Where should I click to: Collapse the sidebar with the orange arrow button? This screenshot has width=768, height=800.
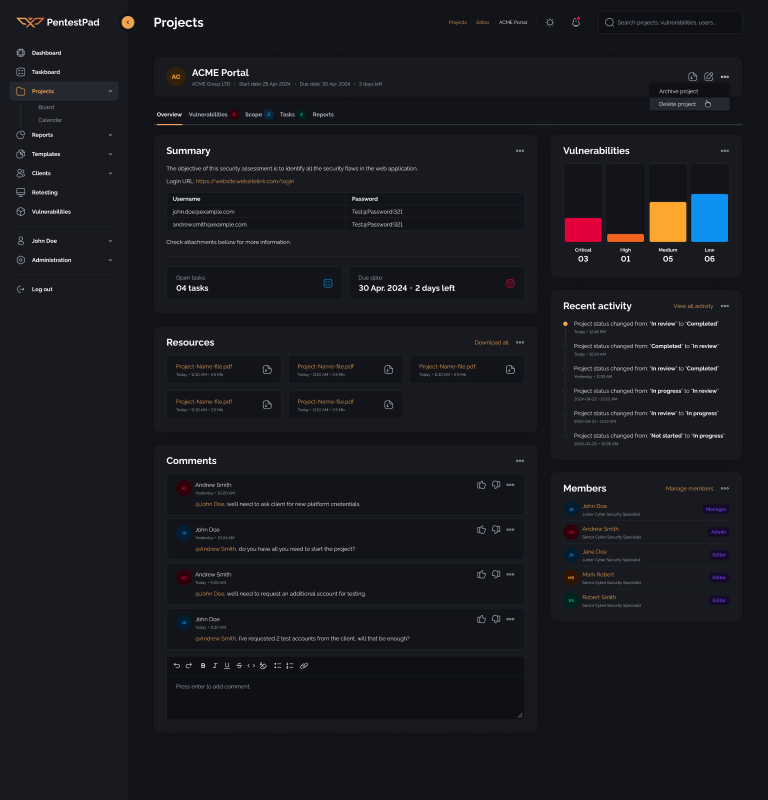[x=128, y=22]
